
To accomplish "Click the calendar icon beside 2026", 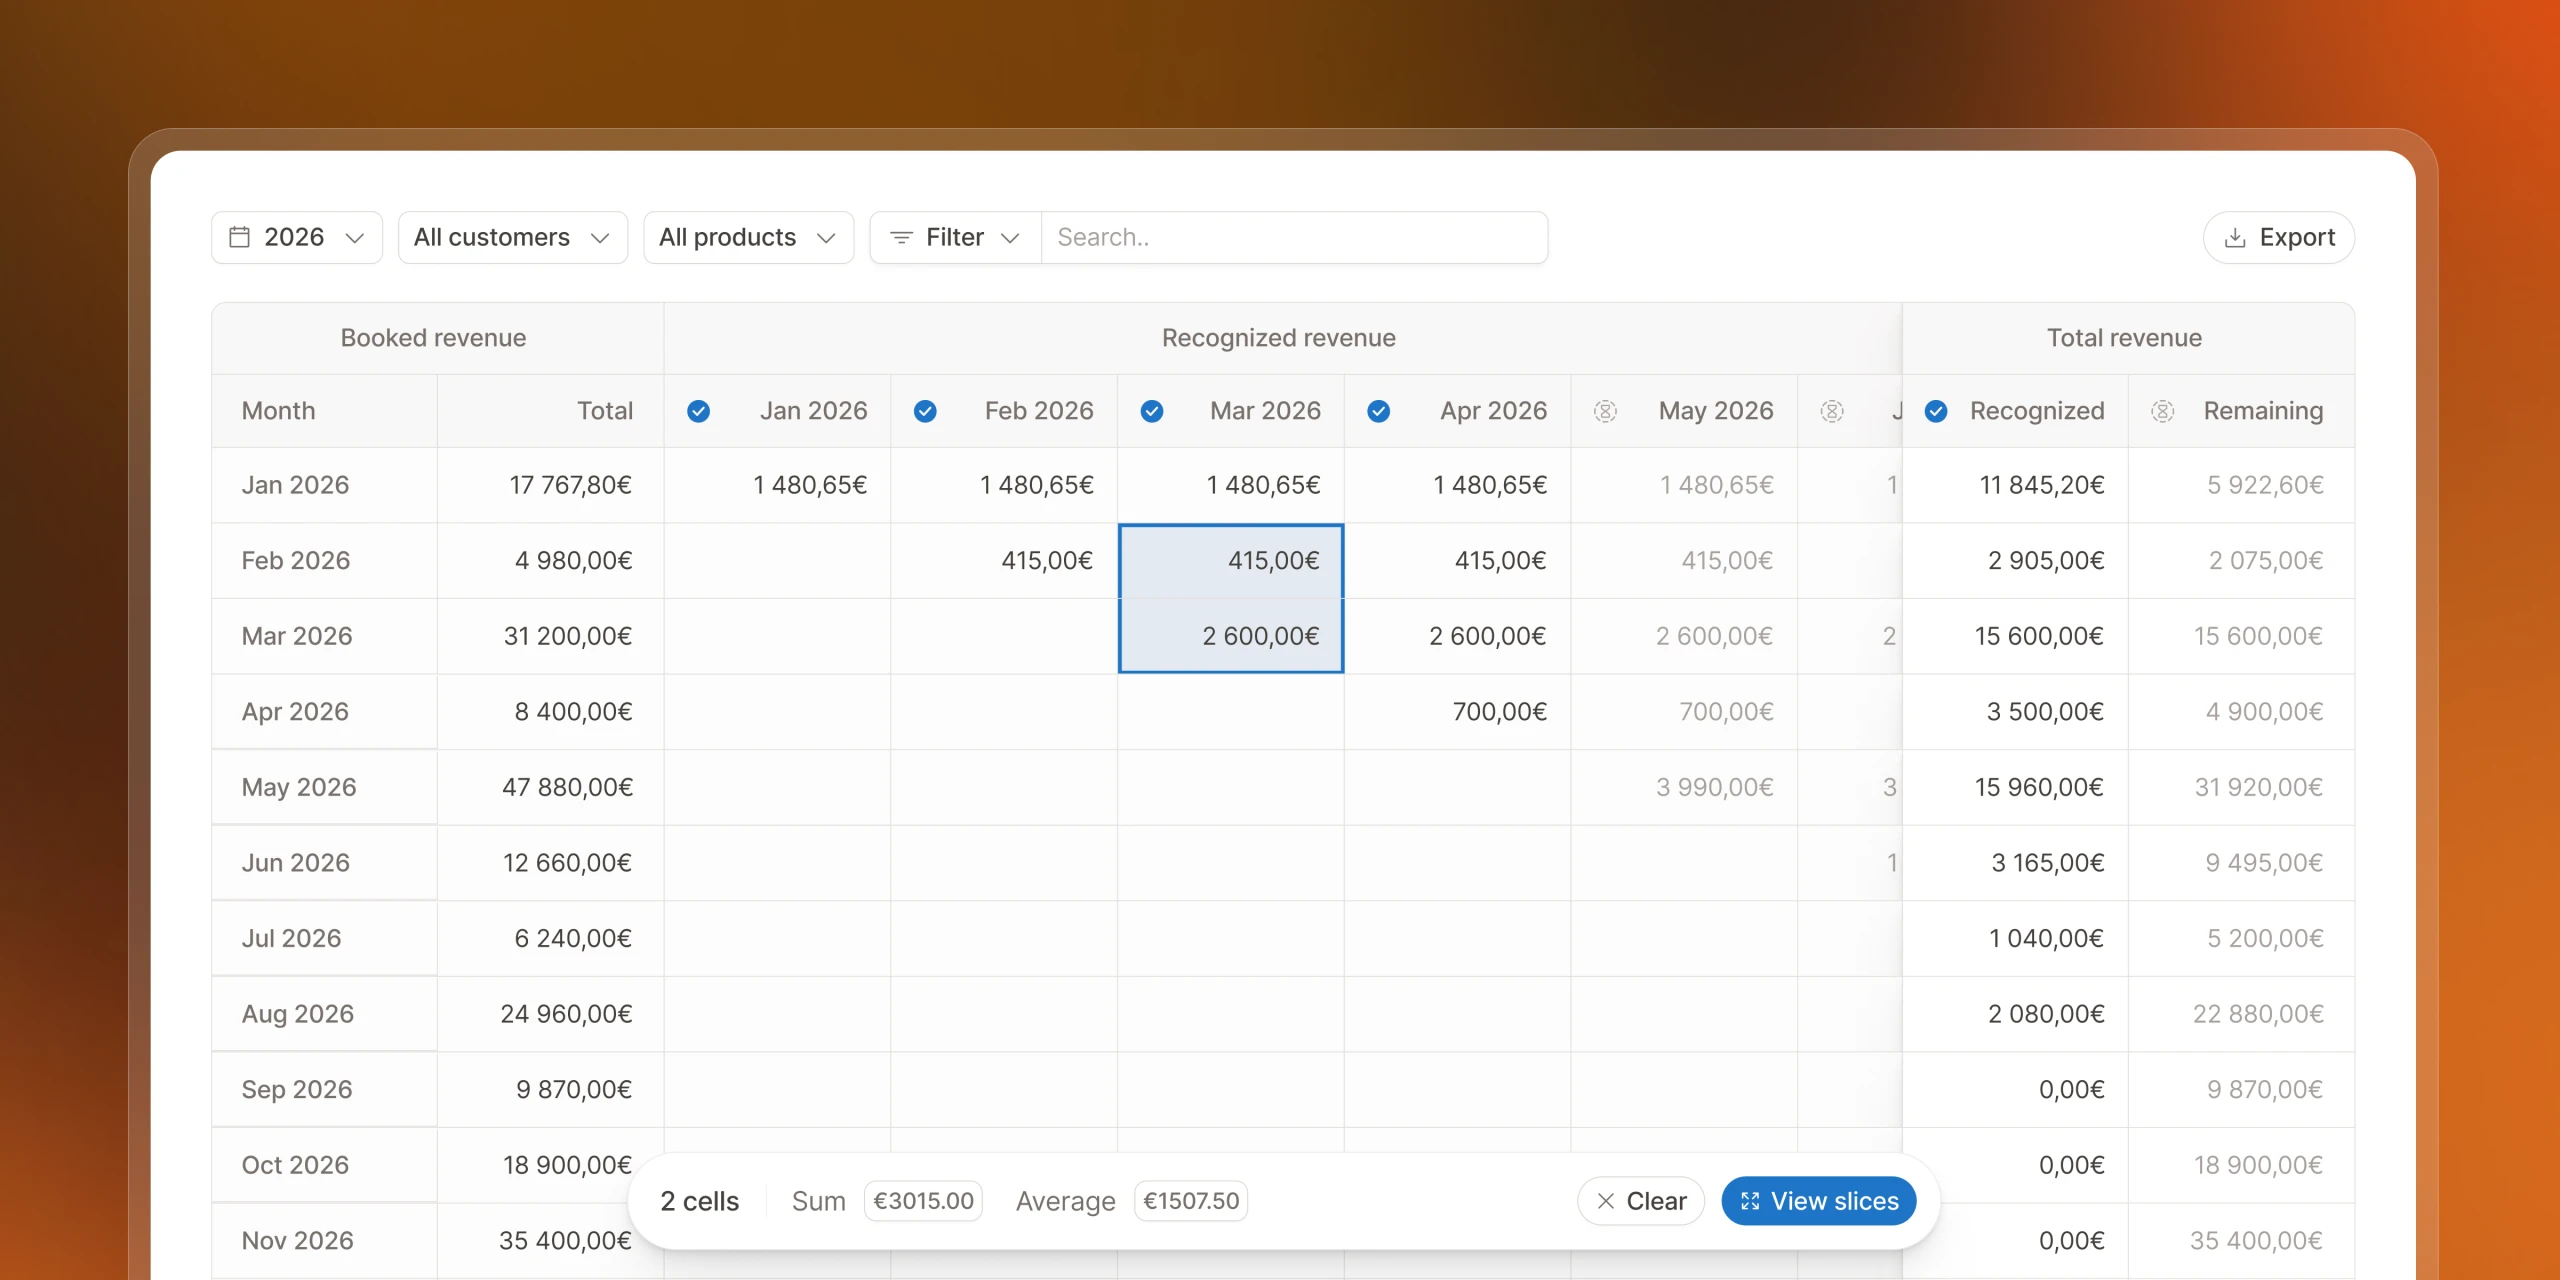I will 239,237.
